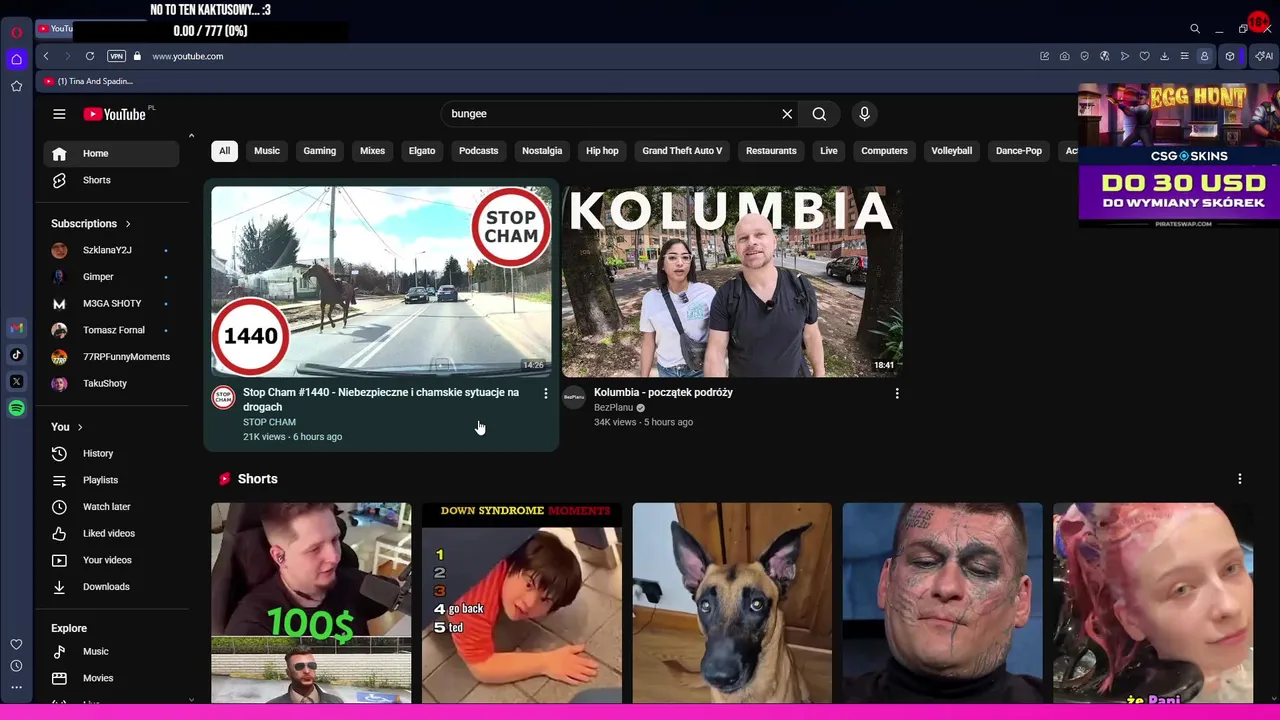Open the shield privacy protection icon
This screenshot has width=1280, height=720.
click(x=1084, y=56)
